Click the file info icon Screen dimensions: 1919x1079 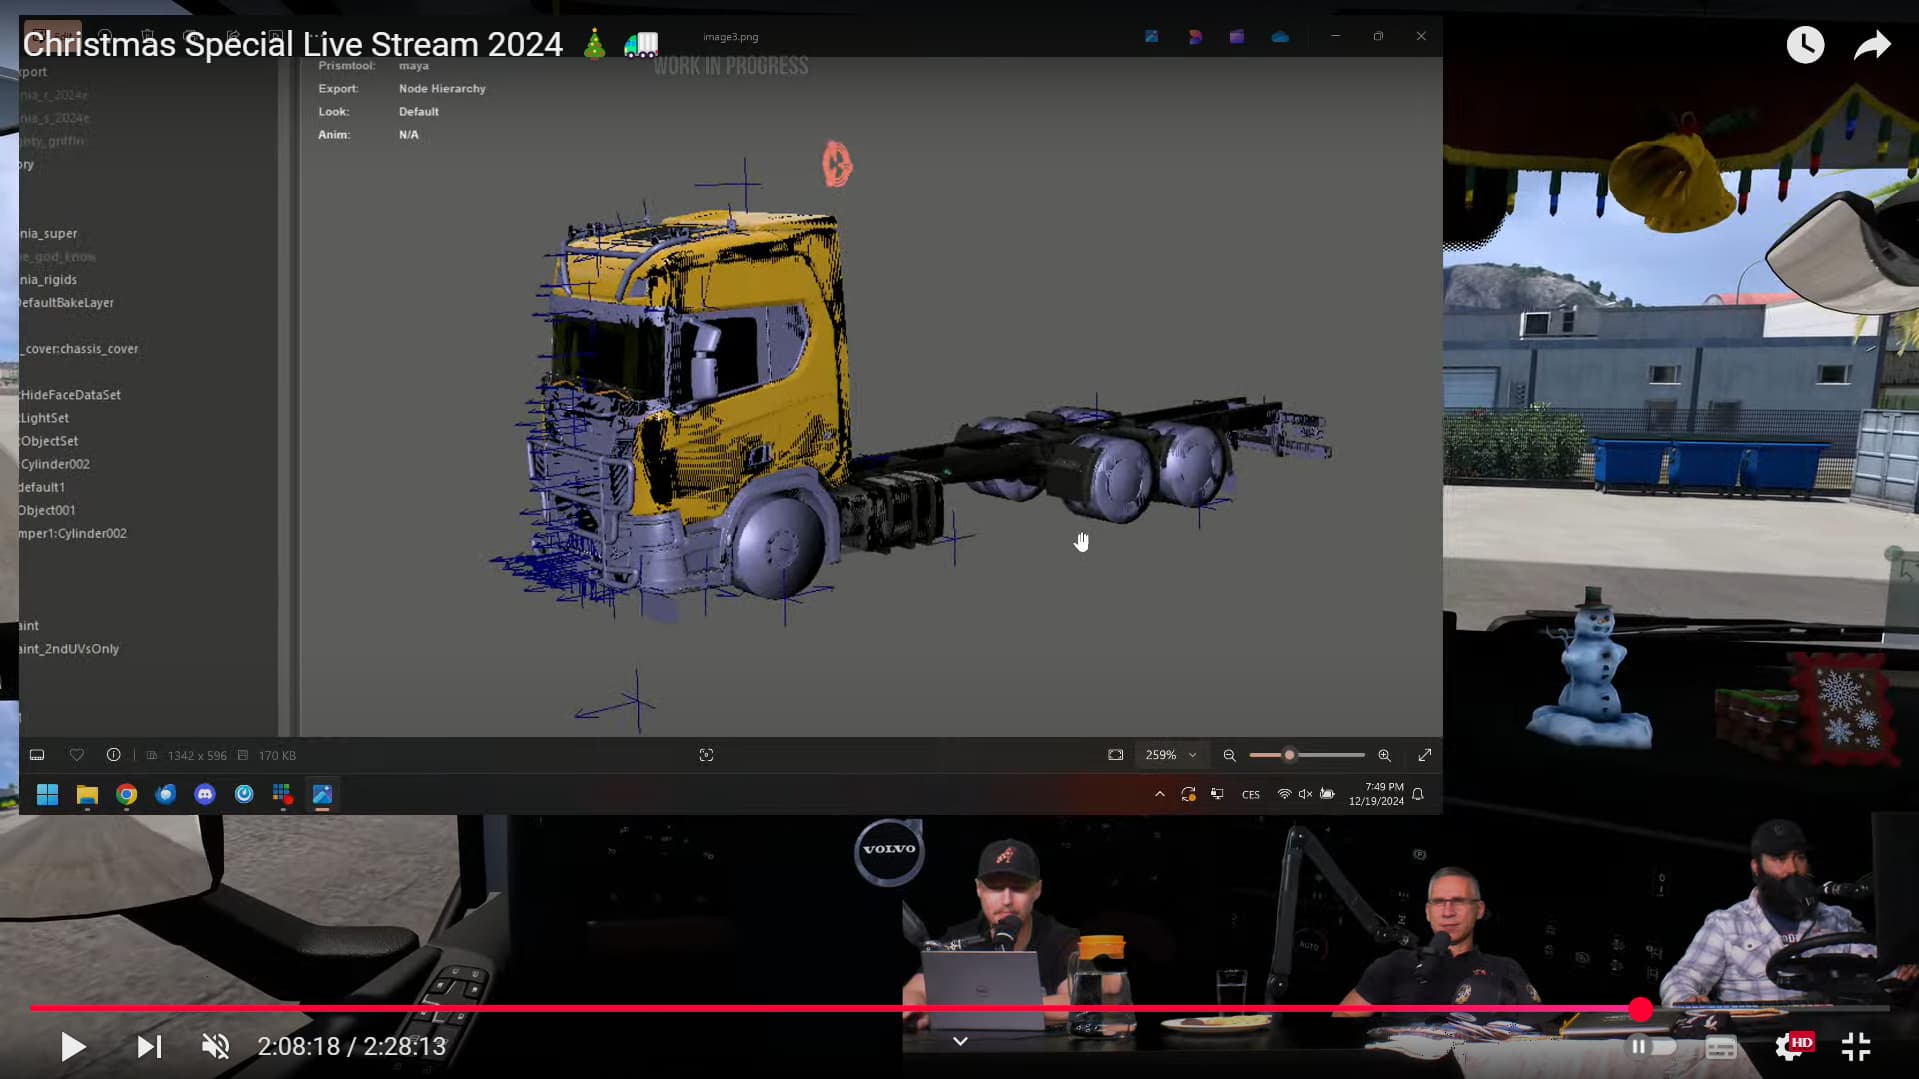click(113, 755)
